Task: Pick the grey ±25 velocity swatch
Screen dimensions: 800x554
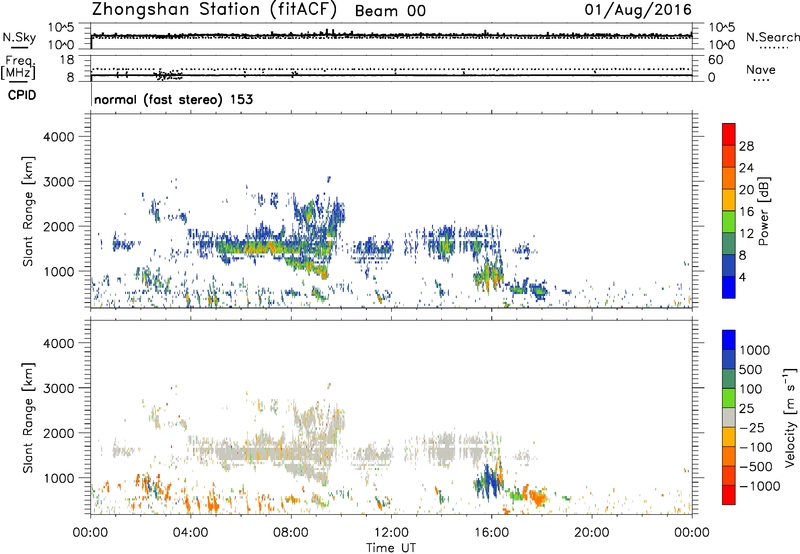Action: point(729,417)
